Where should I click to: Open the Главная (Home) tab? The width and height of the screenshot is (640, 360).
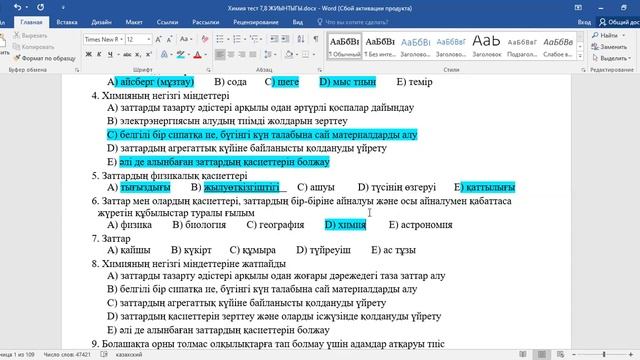31,22
